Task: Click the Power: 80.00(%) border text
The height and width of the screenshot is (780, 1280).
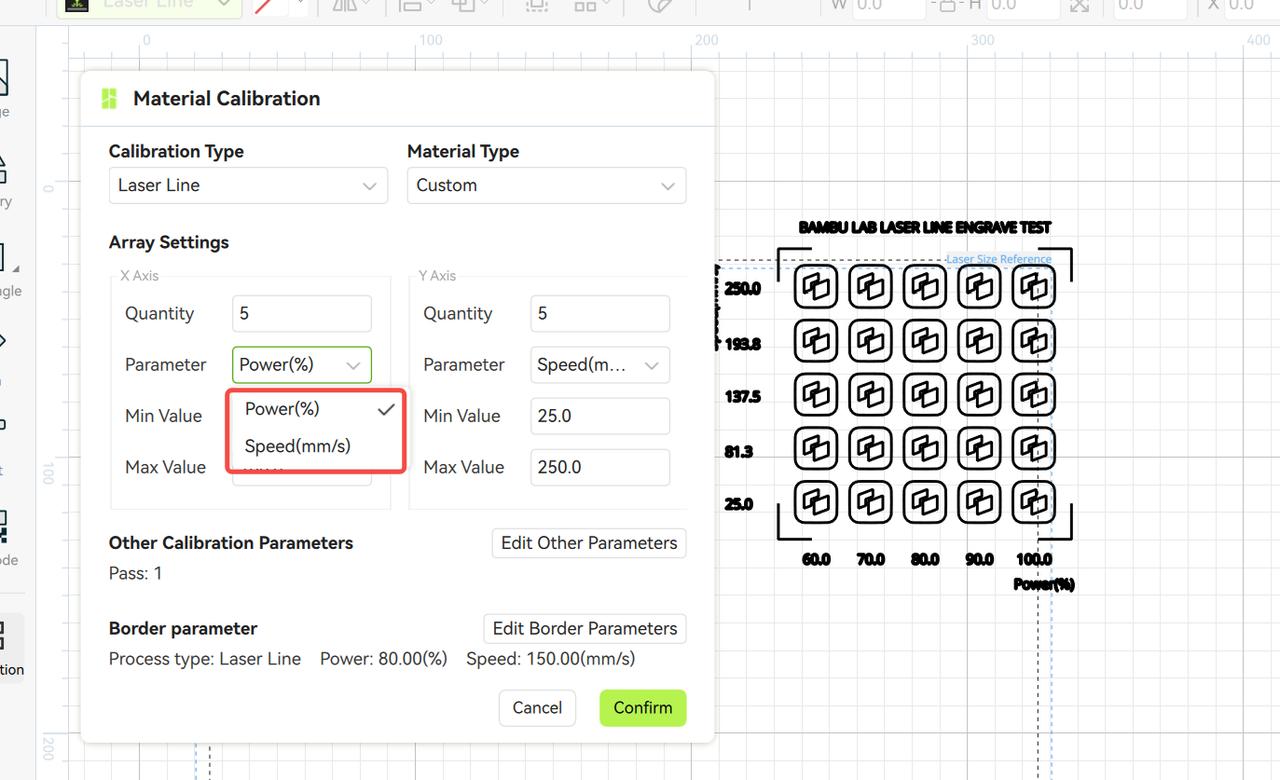Action: pos(384,659)
